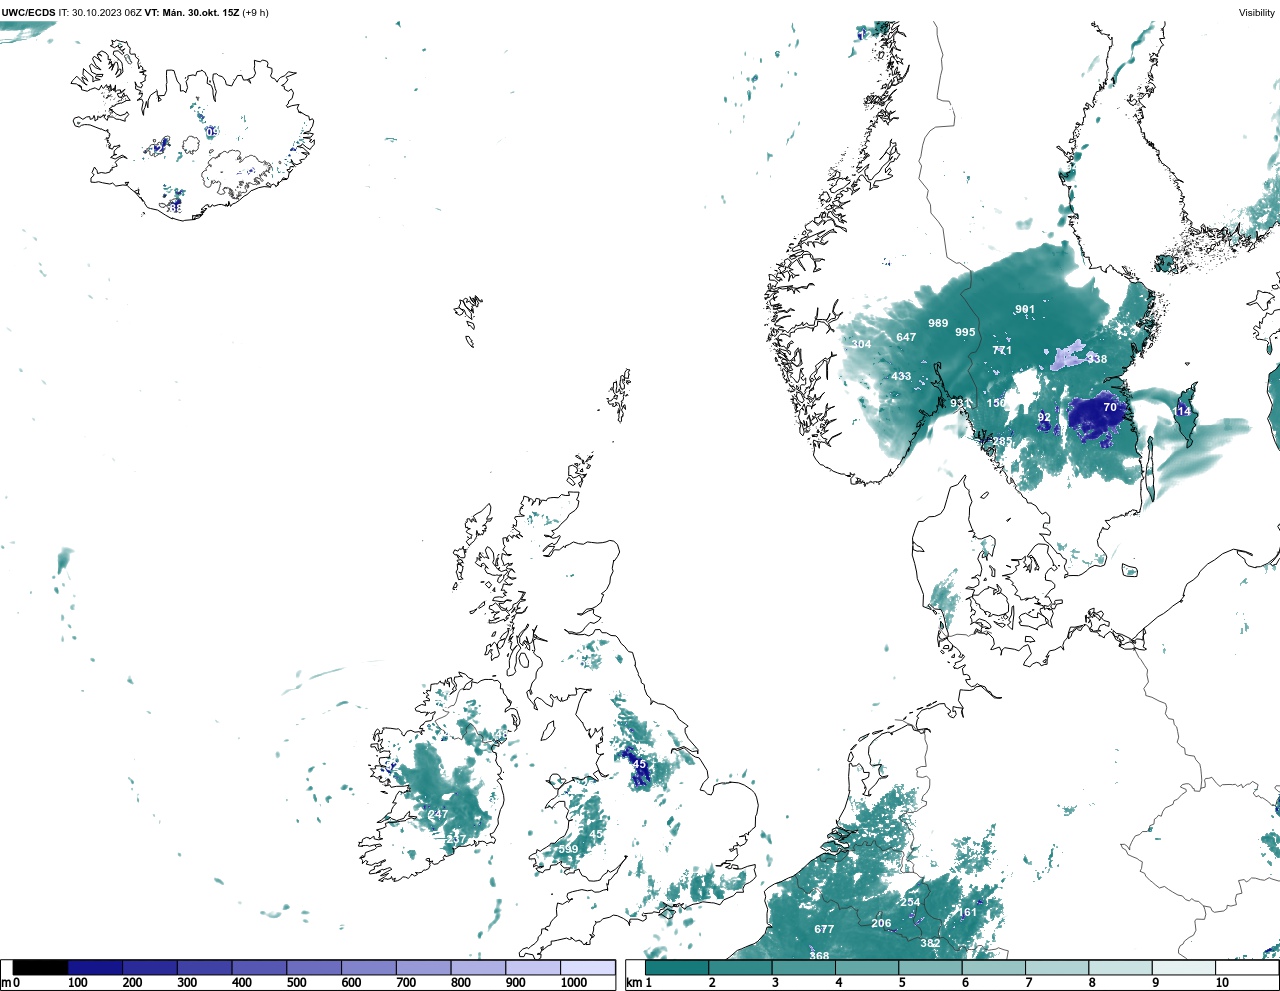Click the '10' label on kilometer legend
Image resolution: width=1280 pixels, height=991 pixels.
tap(1222, 983)
